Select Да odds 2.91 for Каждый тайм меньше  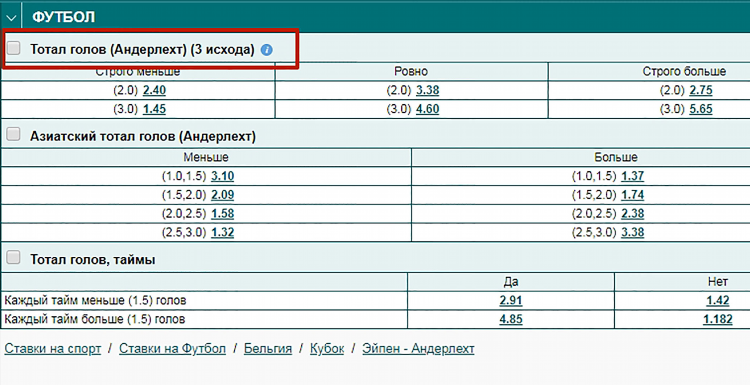510,300
